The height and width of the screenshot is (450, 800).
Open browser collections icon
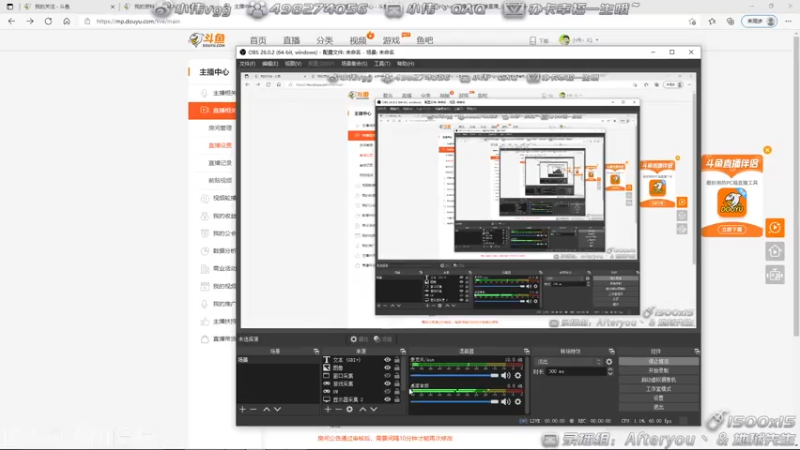731,21
